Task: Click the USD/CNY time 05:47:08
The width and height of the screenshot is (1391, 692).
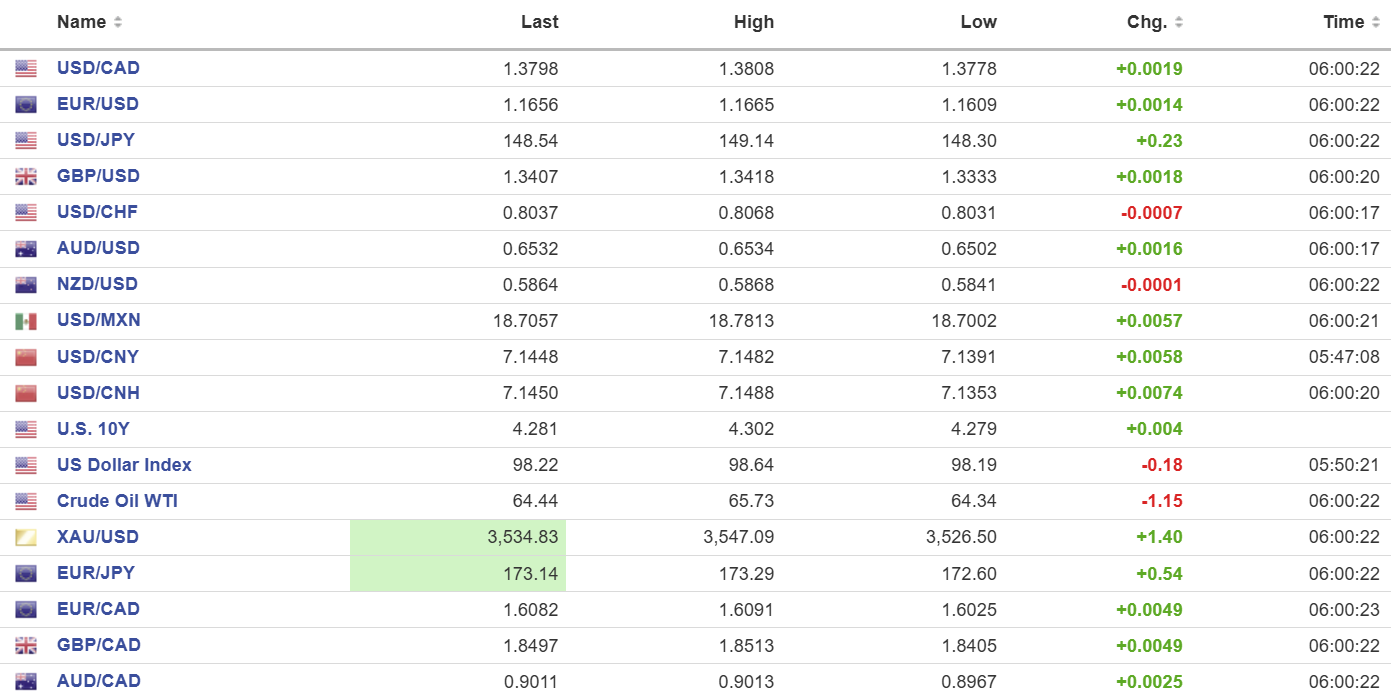Action: coord(1344,357)
